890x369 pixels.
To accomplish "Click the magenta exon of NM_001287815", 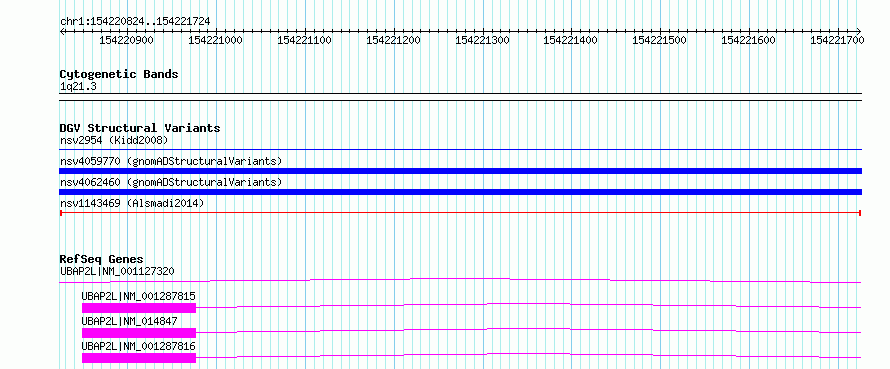I will (138, 308).
